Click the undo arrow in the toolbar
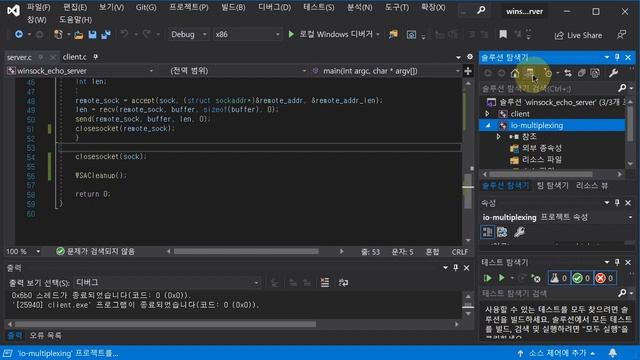This screenshot has height=360, width=640. click(x=124, y=35)
